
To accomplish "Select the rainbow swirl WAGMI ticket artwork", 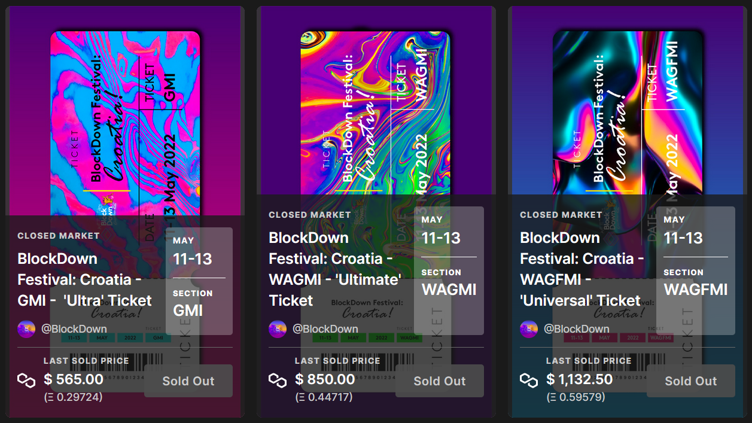I will pos(376,113).
